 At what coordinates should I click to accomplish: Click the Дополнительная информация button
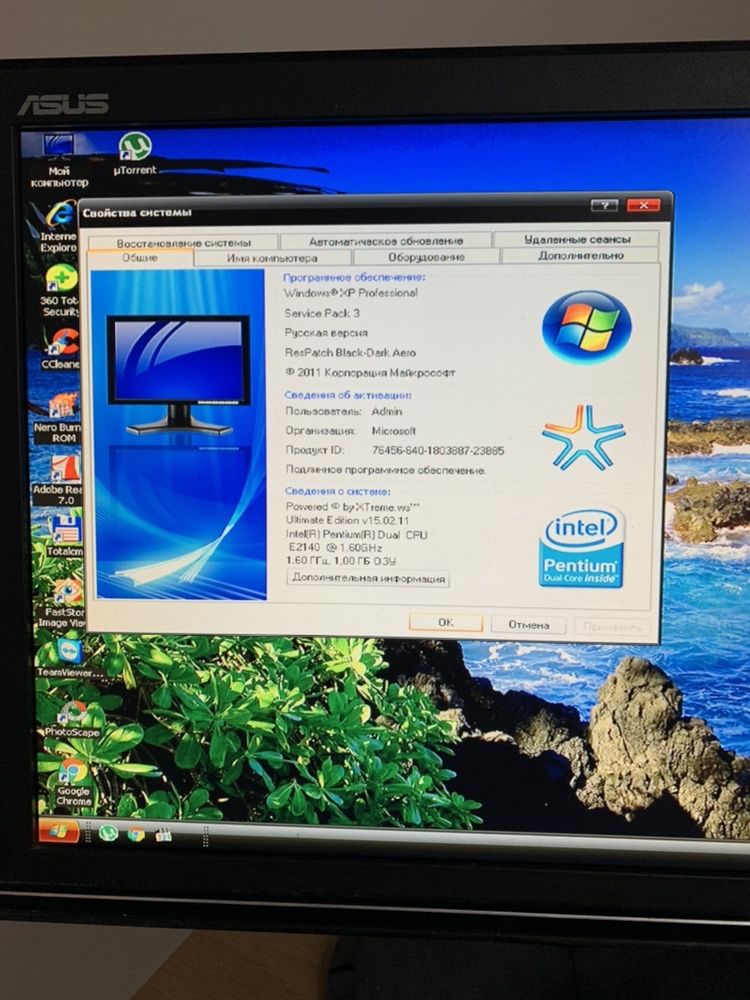(369, 578)
